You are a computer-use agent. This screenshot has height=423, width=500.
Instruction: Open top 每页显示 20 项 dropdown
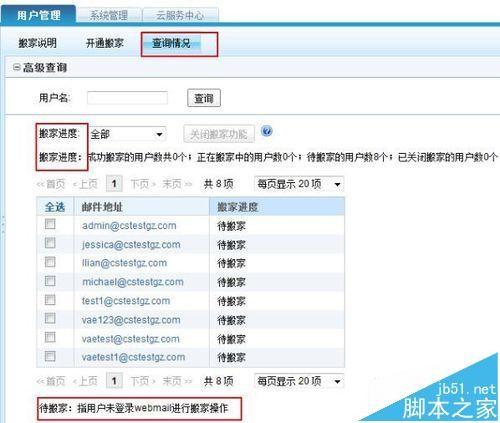click(299, 184)
